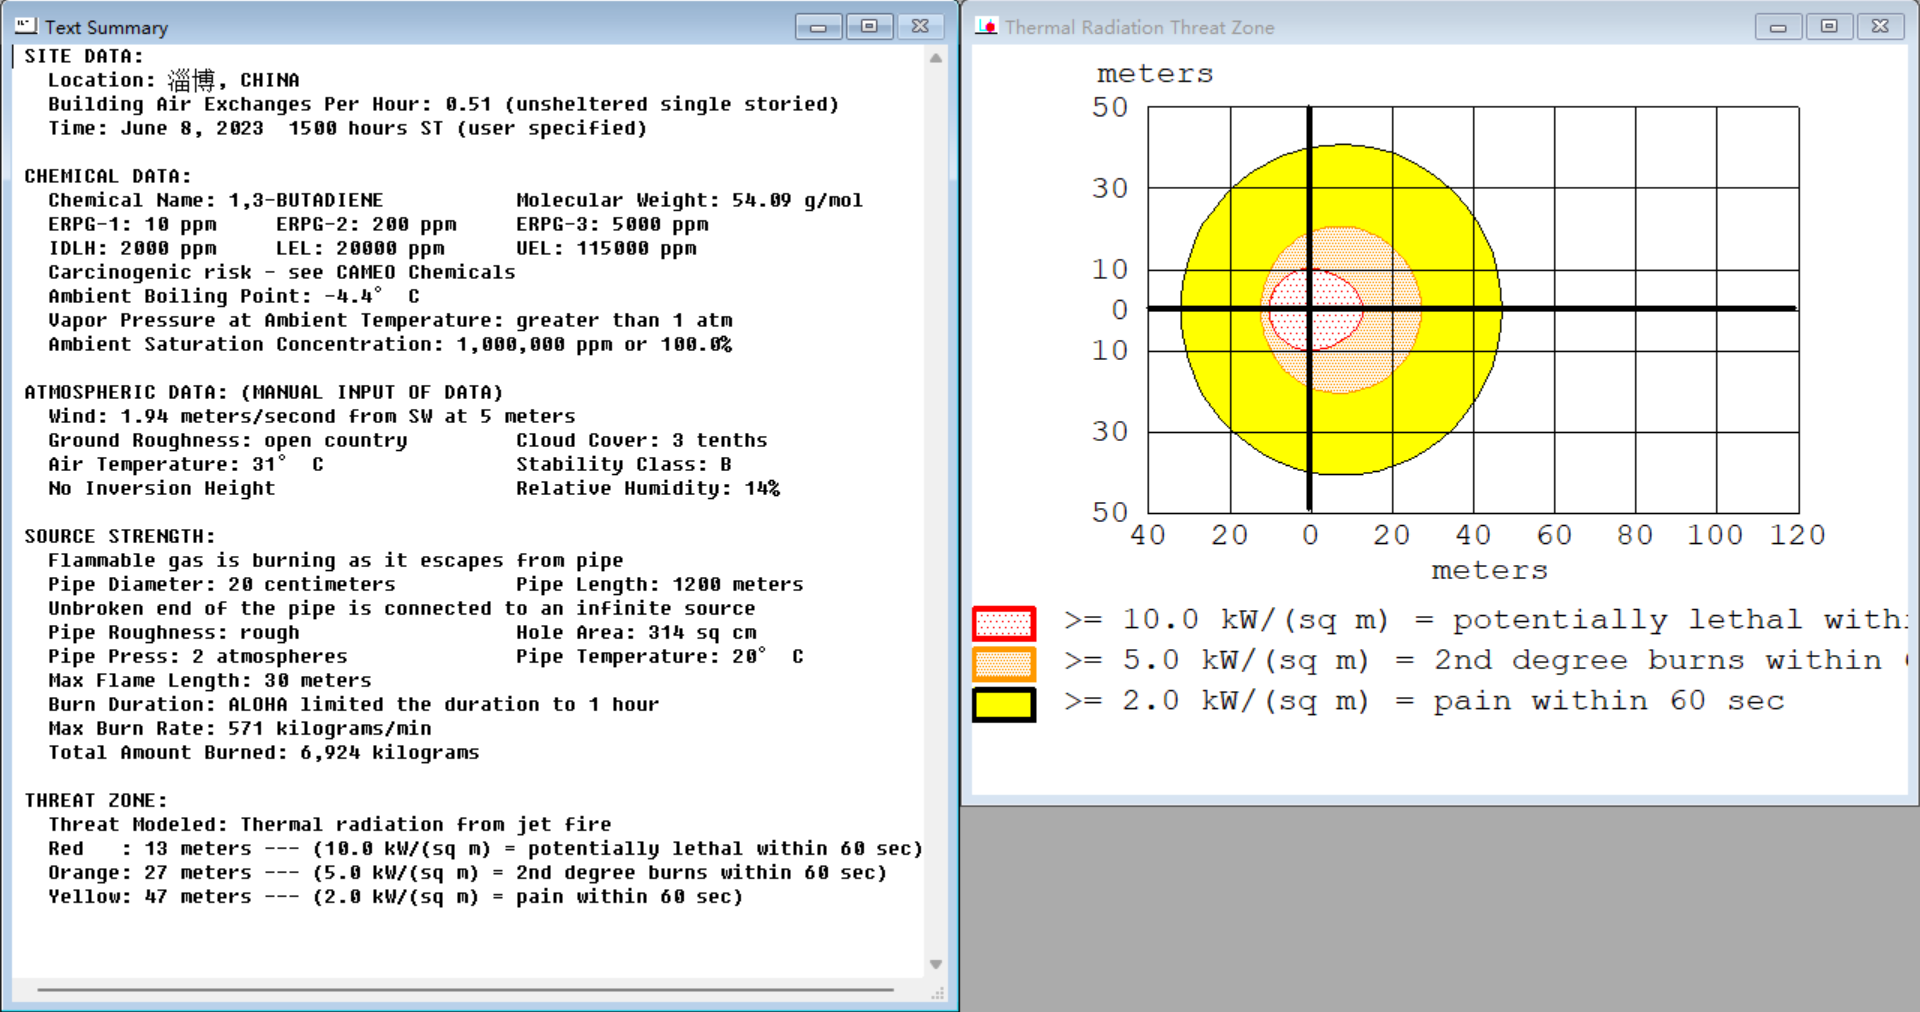Click the horizontal scrollbar in Text Summary
The image size is (1920, 1012).
(466, 990)
